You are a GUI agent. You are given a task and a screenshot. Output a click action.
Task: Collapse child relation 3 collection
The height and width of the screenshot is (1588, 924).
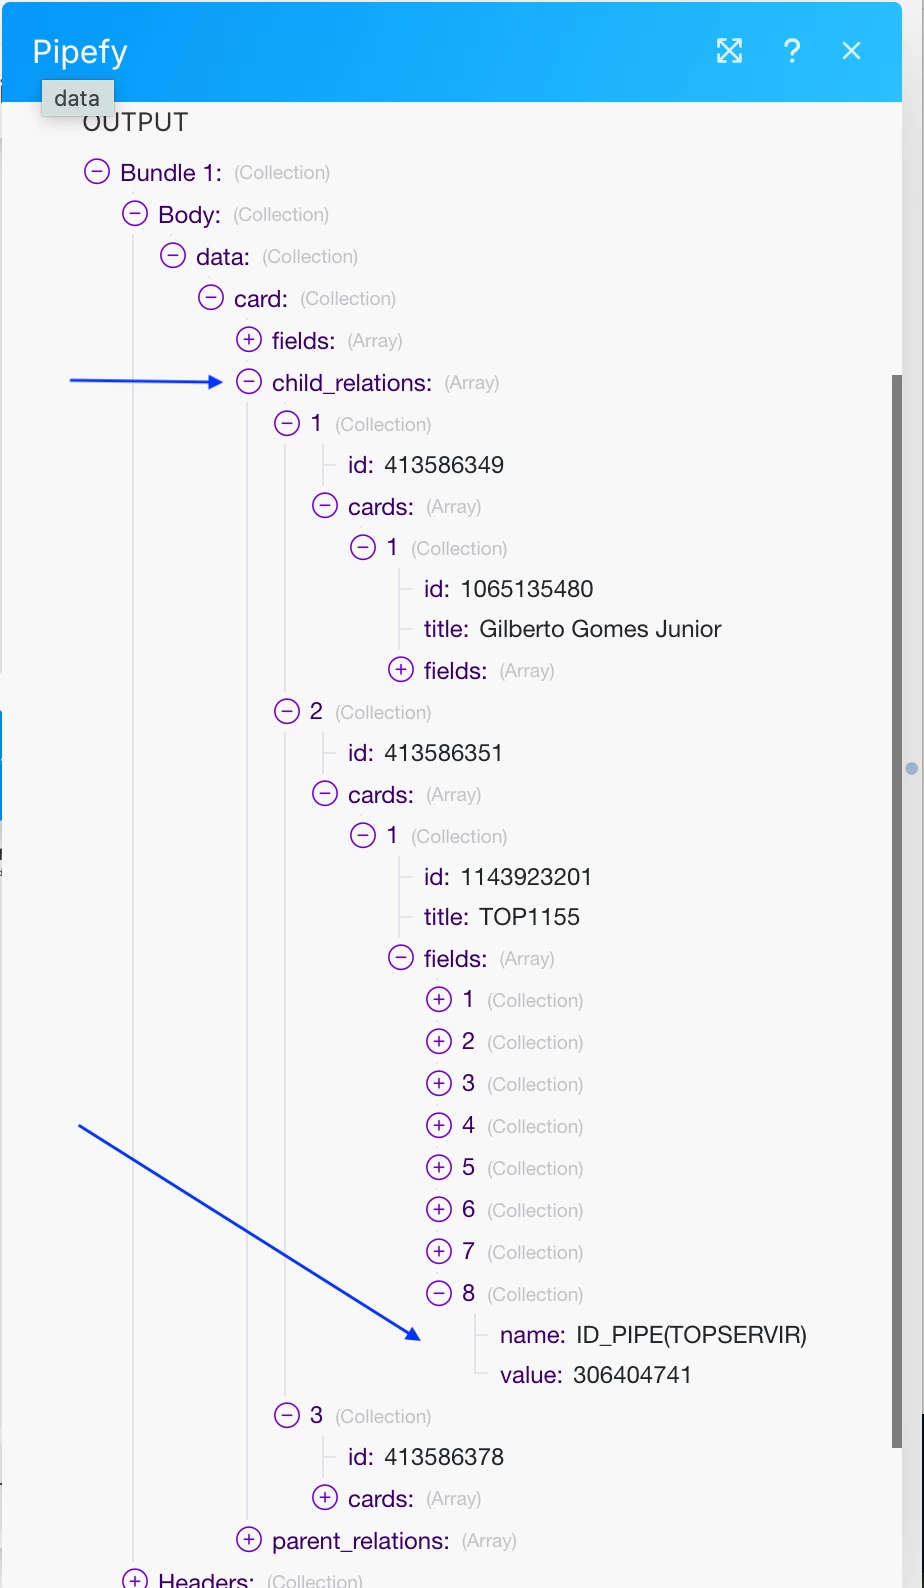coord(287,1416)
